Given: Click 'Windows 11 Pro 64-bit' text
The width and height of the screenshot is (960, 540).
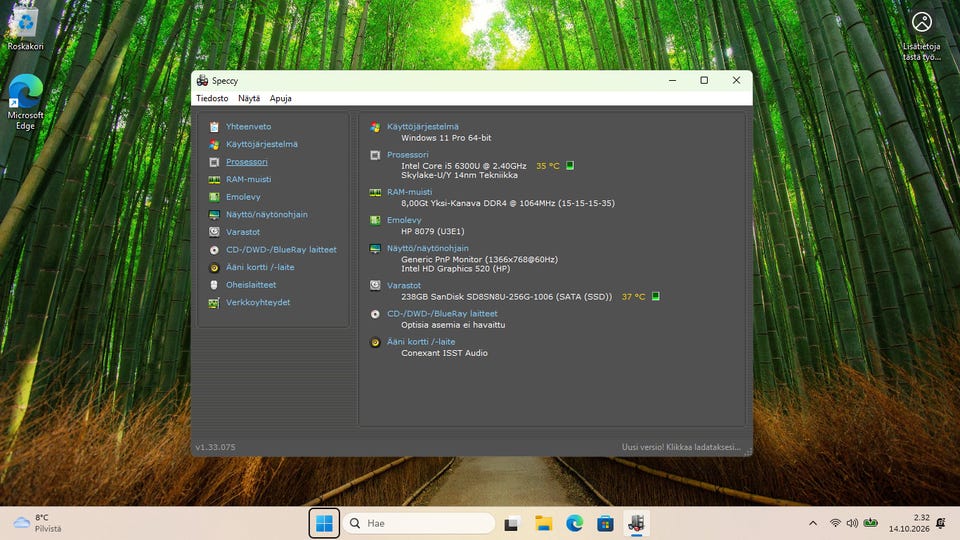Looking at the screenshot, I should click(x=446, y=138).
